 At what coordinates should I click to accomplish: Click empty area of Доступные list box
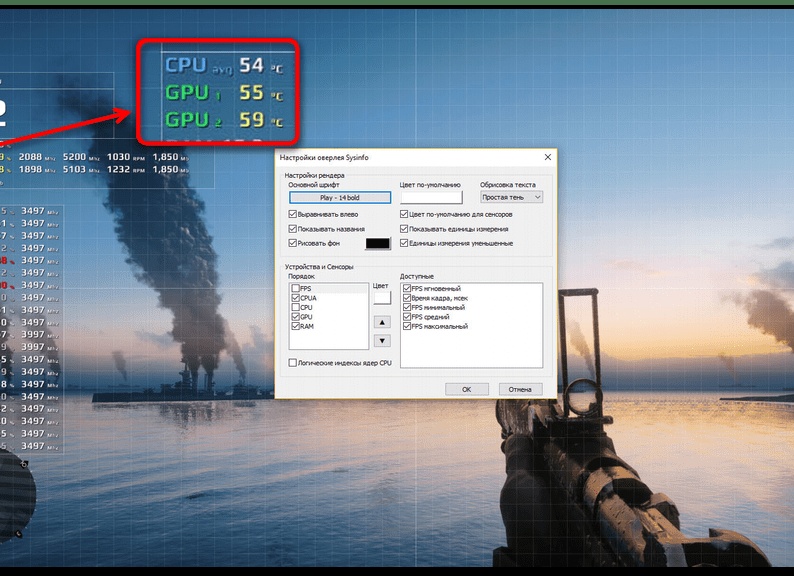471,350
